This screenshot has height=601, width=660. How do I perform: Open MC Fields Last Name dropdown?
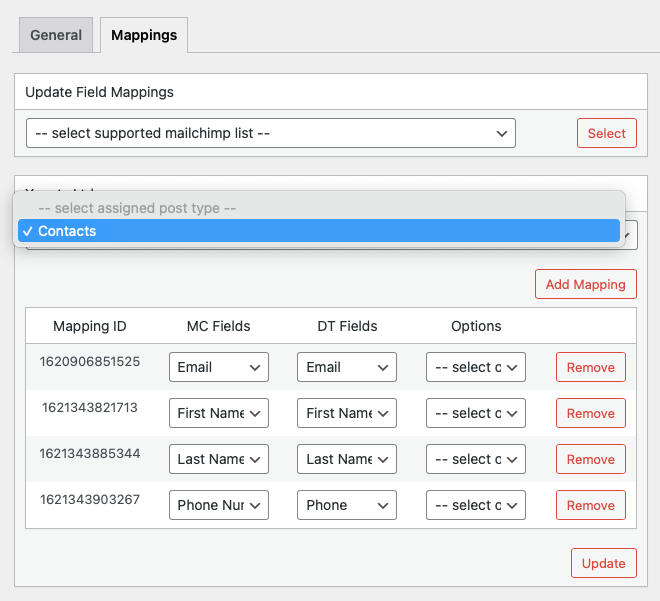point(219,459)
